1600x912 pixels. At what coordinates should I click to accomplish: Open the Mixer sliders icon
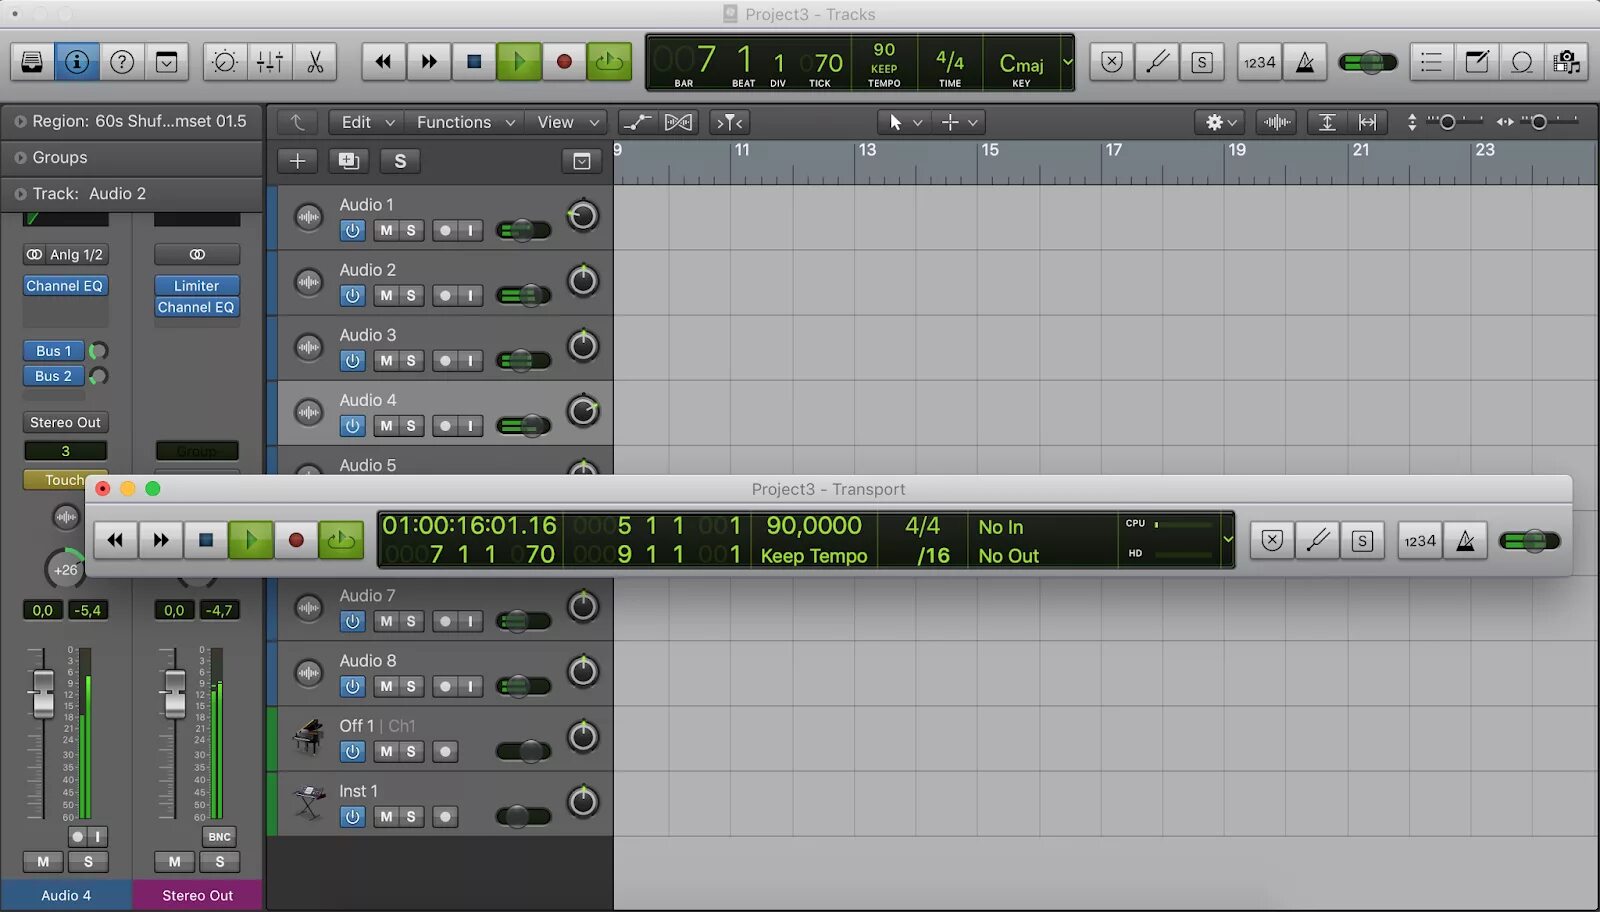[270, 62]
